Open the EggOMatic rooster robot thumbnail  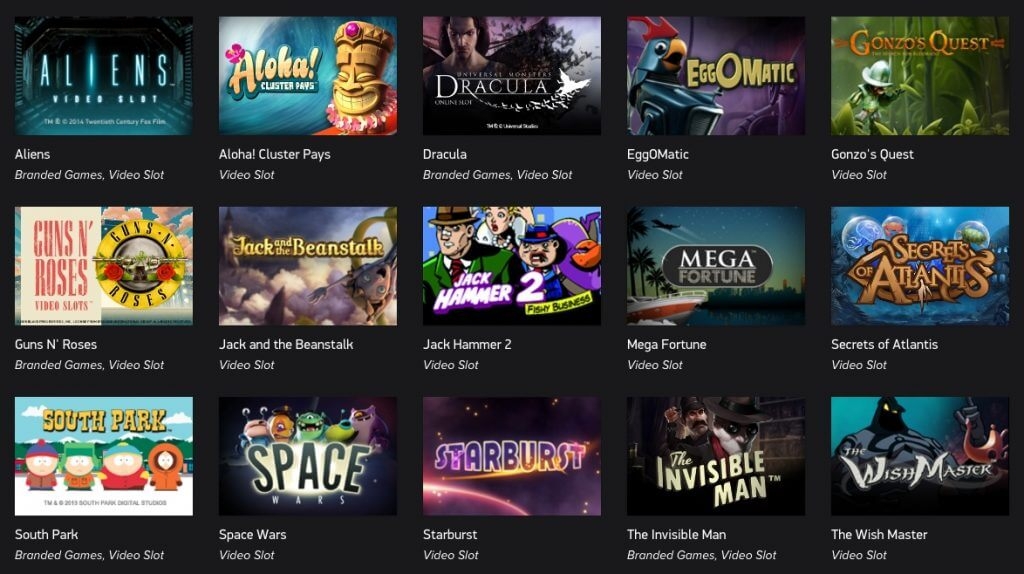pyautogui.click(x=716, y=76)
